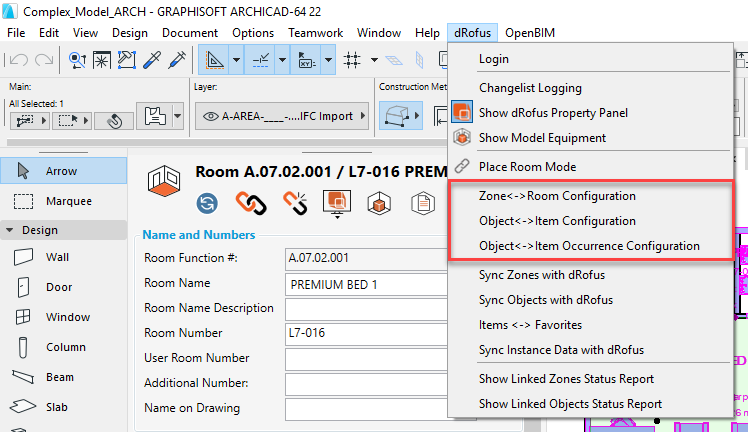Select the syringe inject parameters tool

point(179,60)
